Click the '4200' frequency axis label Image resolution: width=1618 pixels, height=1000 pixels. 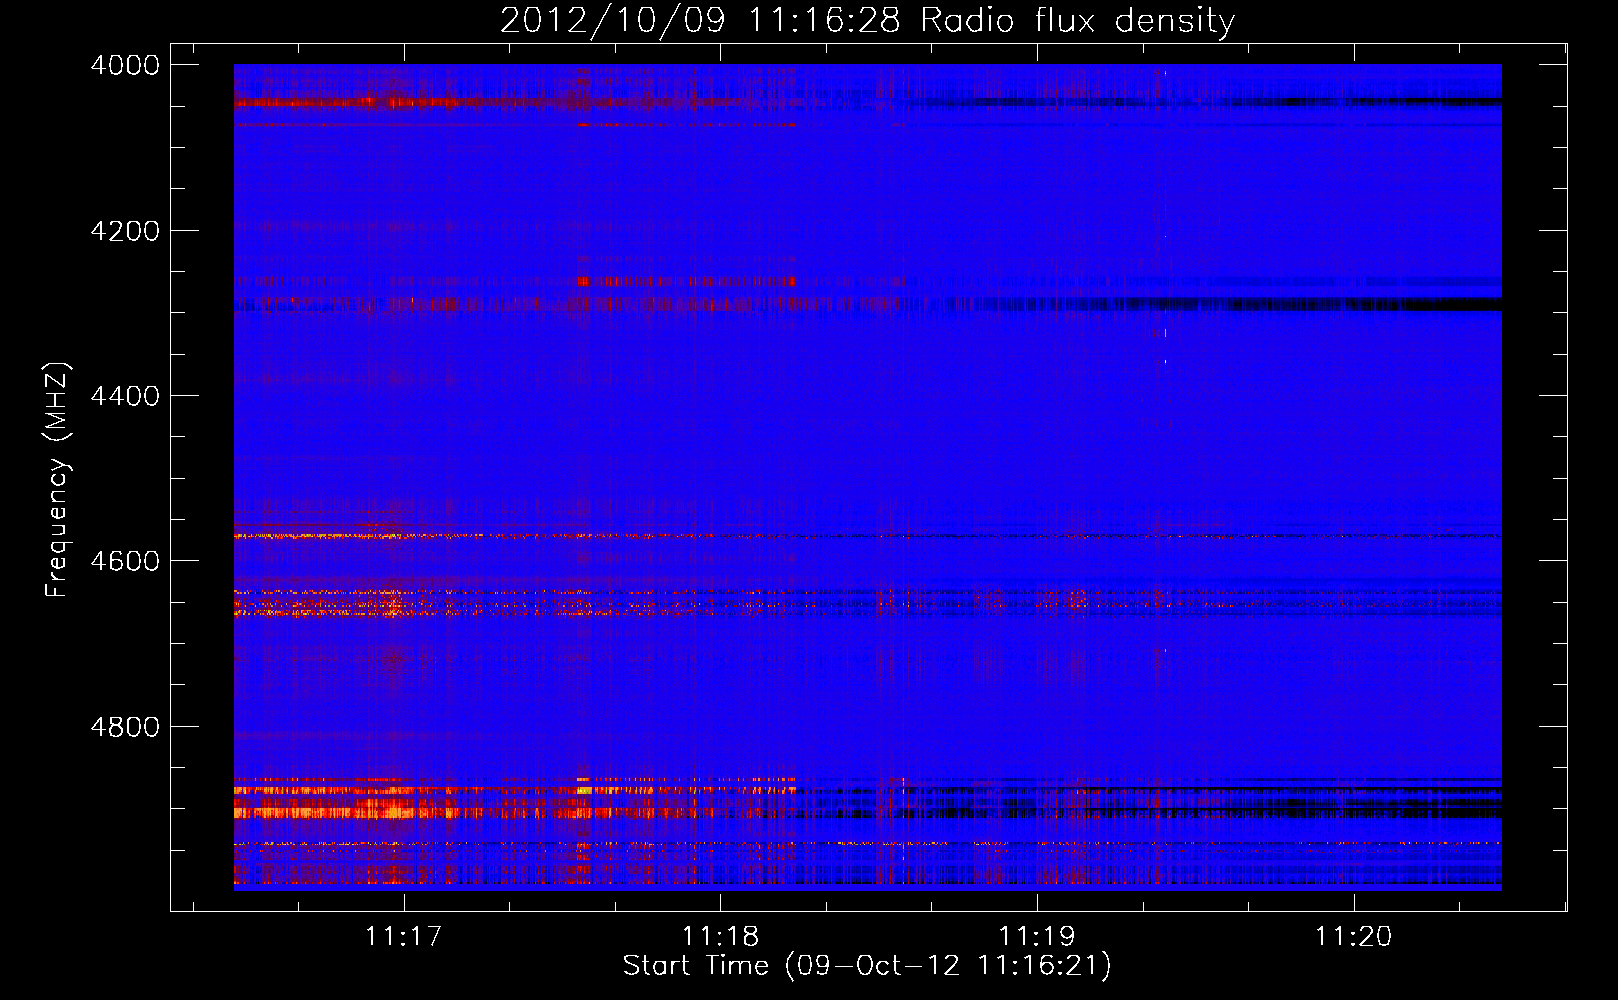125,231
